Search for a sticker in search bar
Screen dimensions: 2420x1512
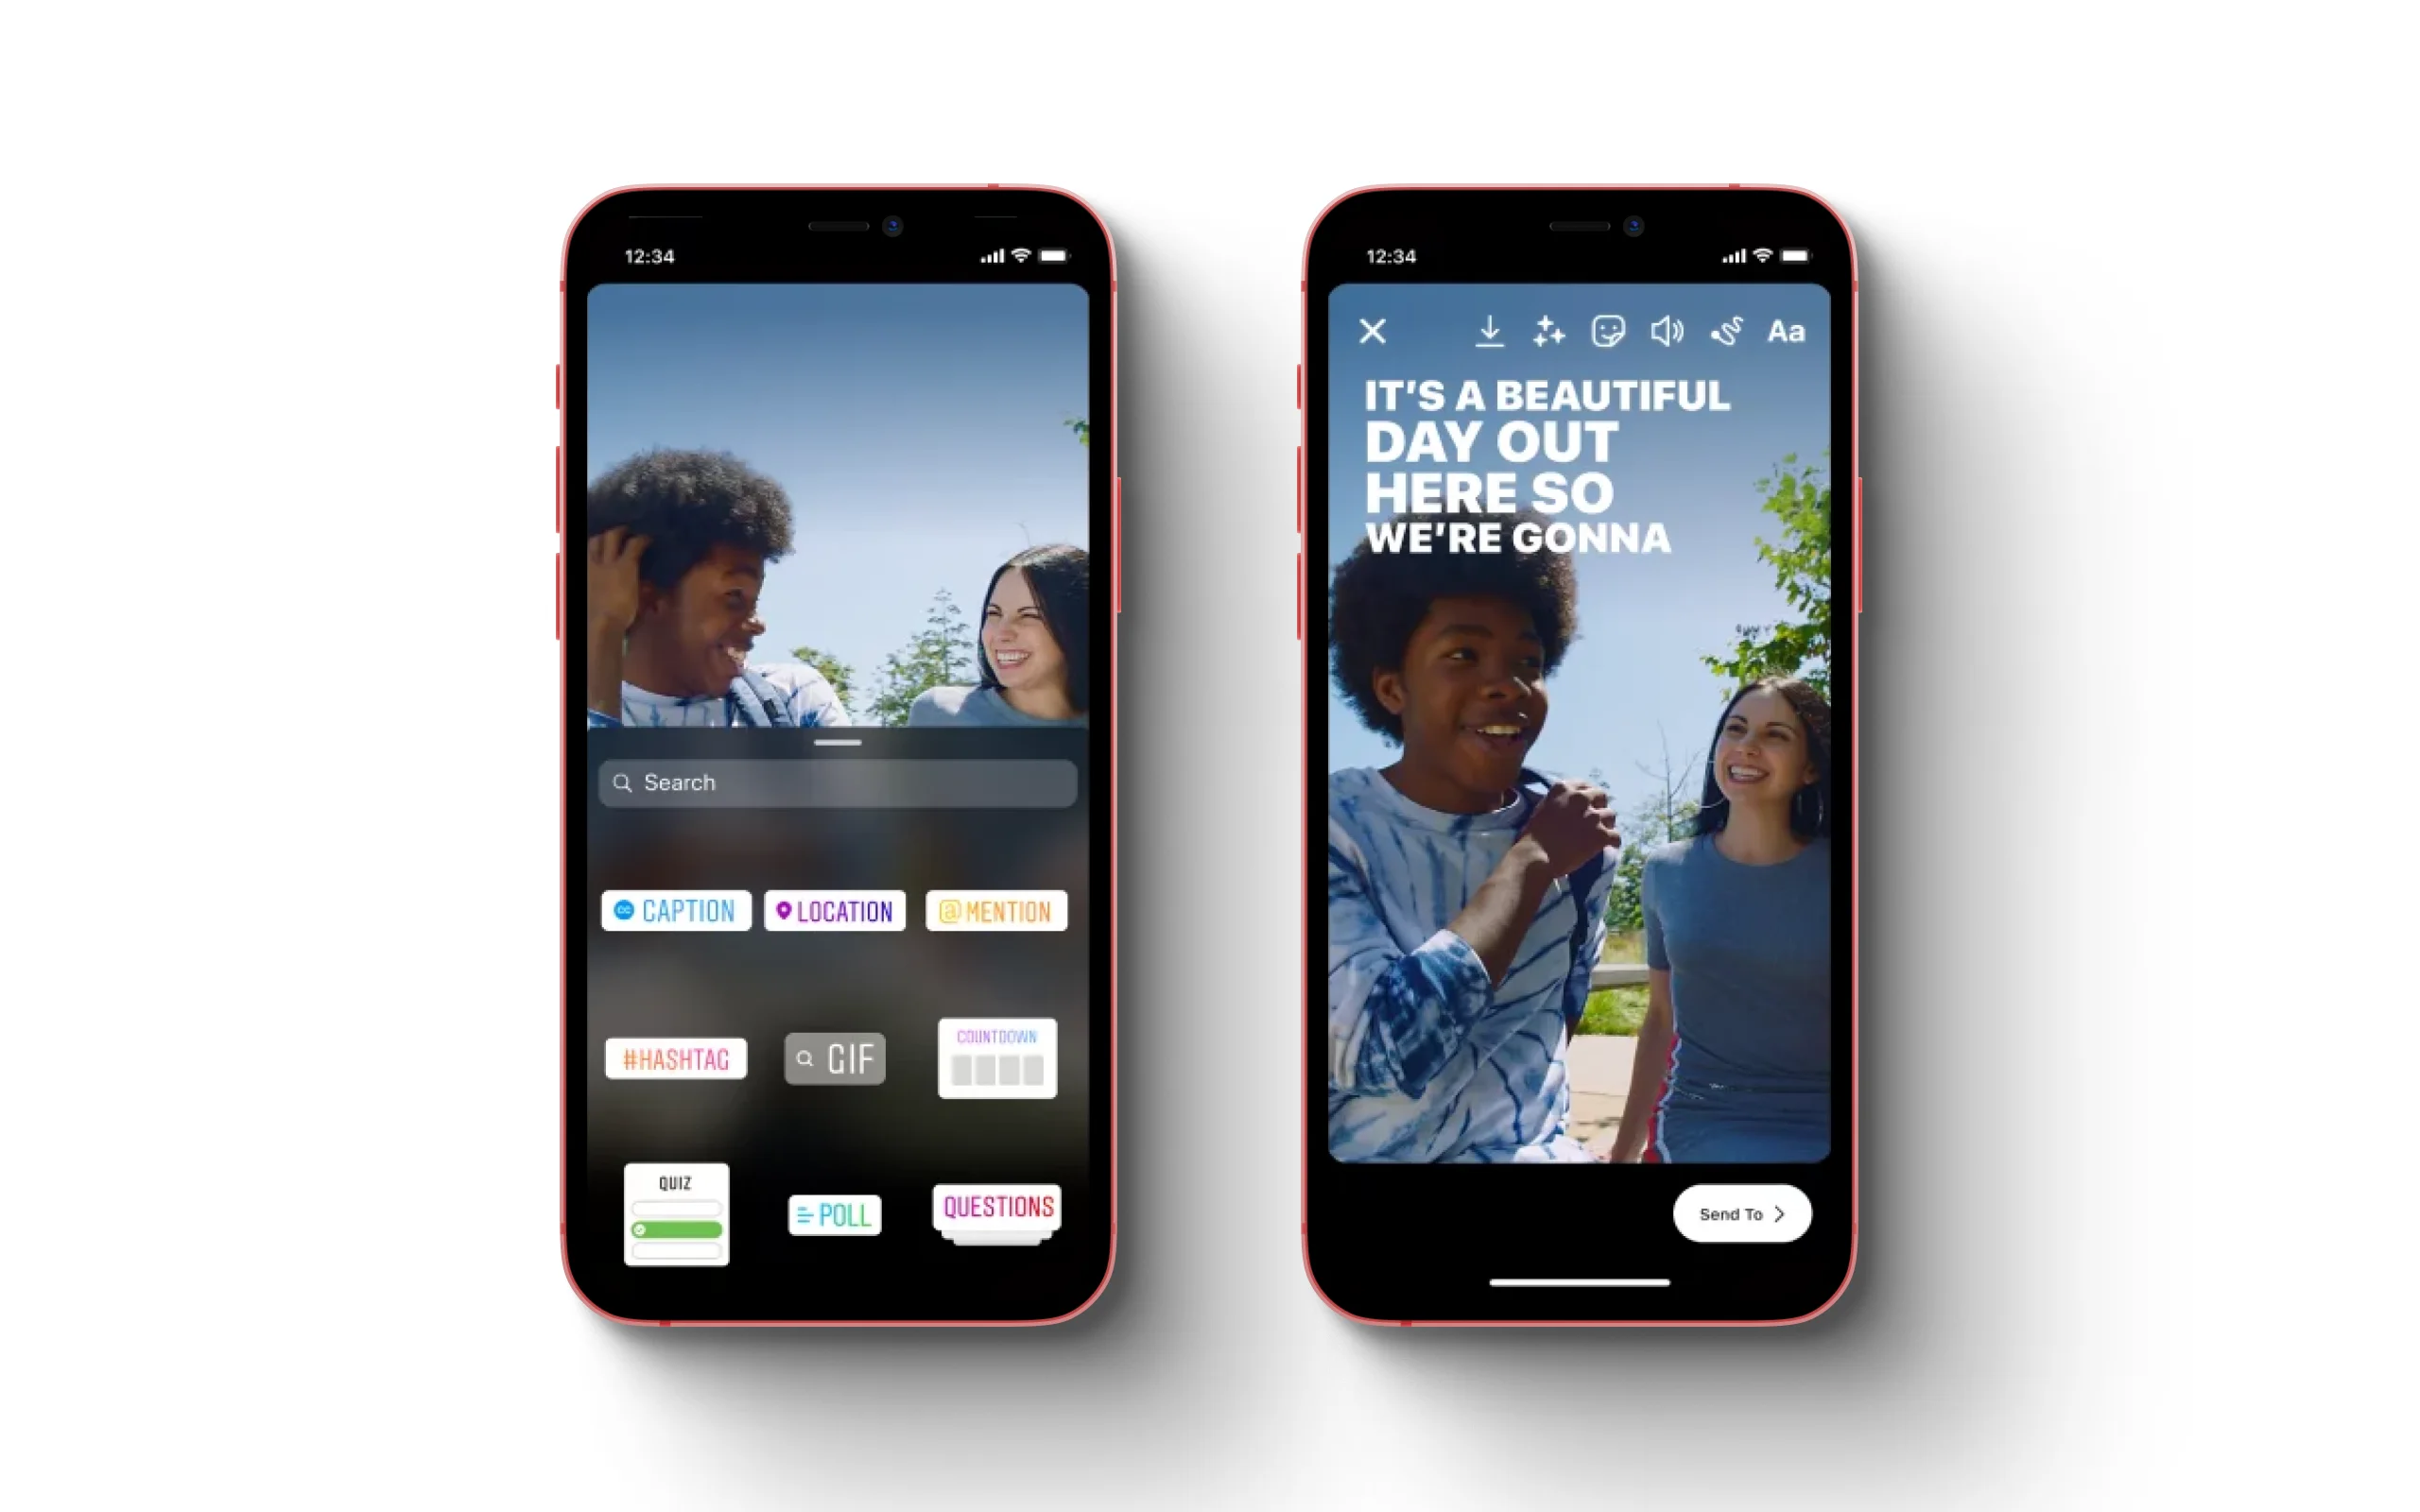843,782
